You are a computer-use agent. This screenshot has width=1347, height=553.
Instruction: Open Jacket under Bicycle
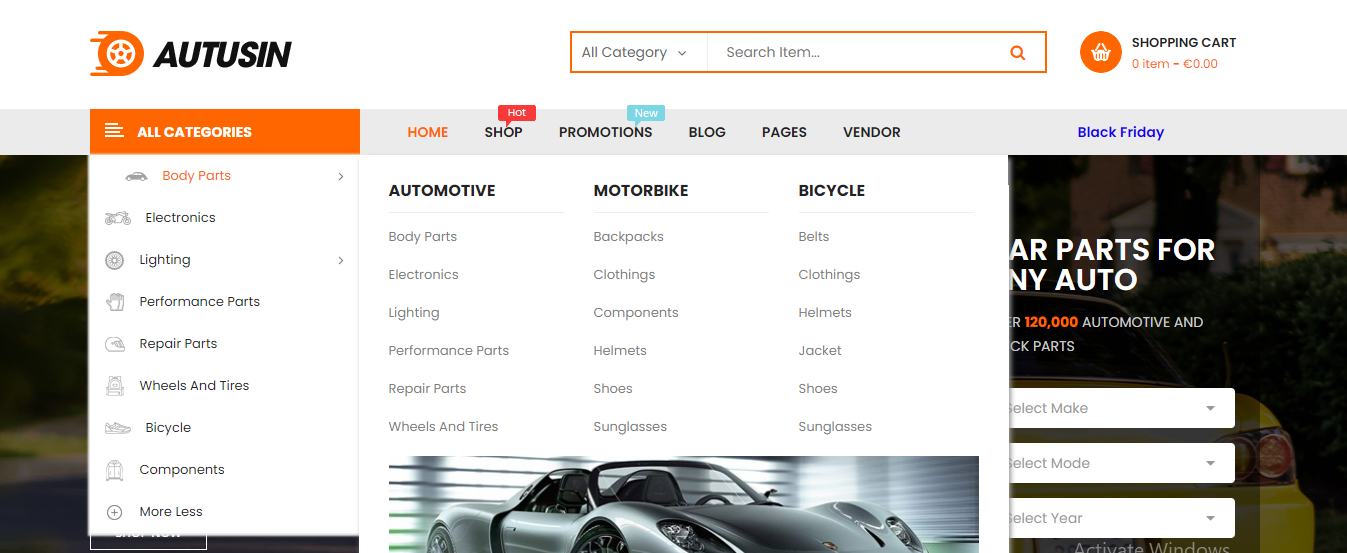point(820,351)
